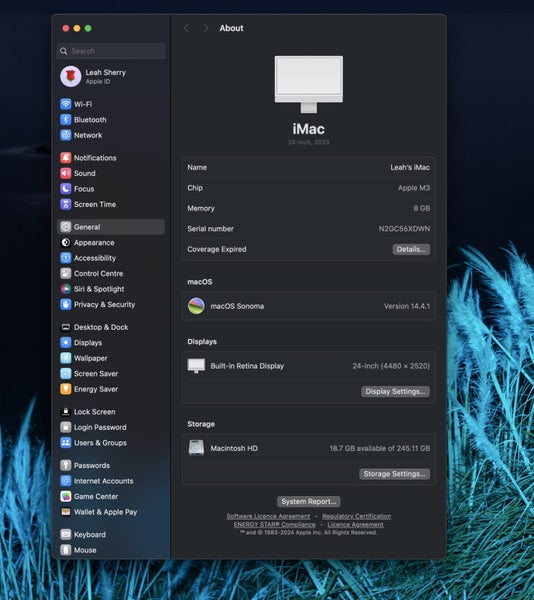Select the Energy Saver bulb icon
The image size is (534, 600).
coord(66,389)
